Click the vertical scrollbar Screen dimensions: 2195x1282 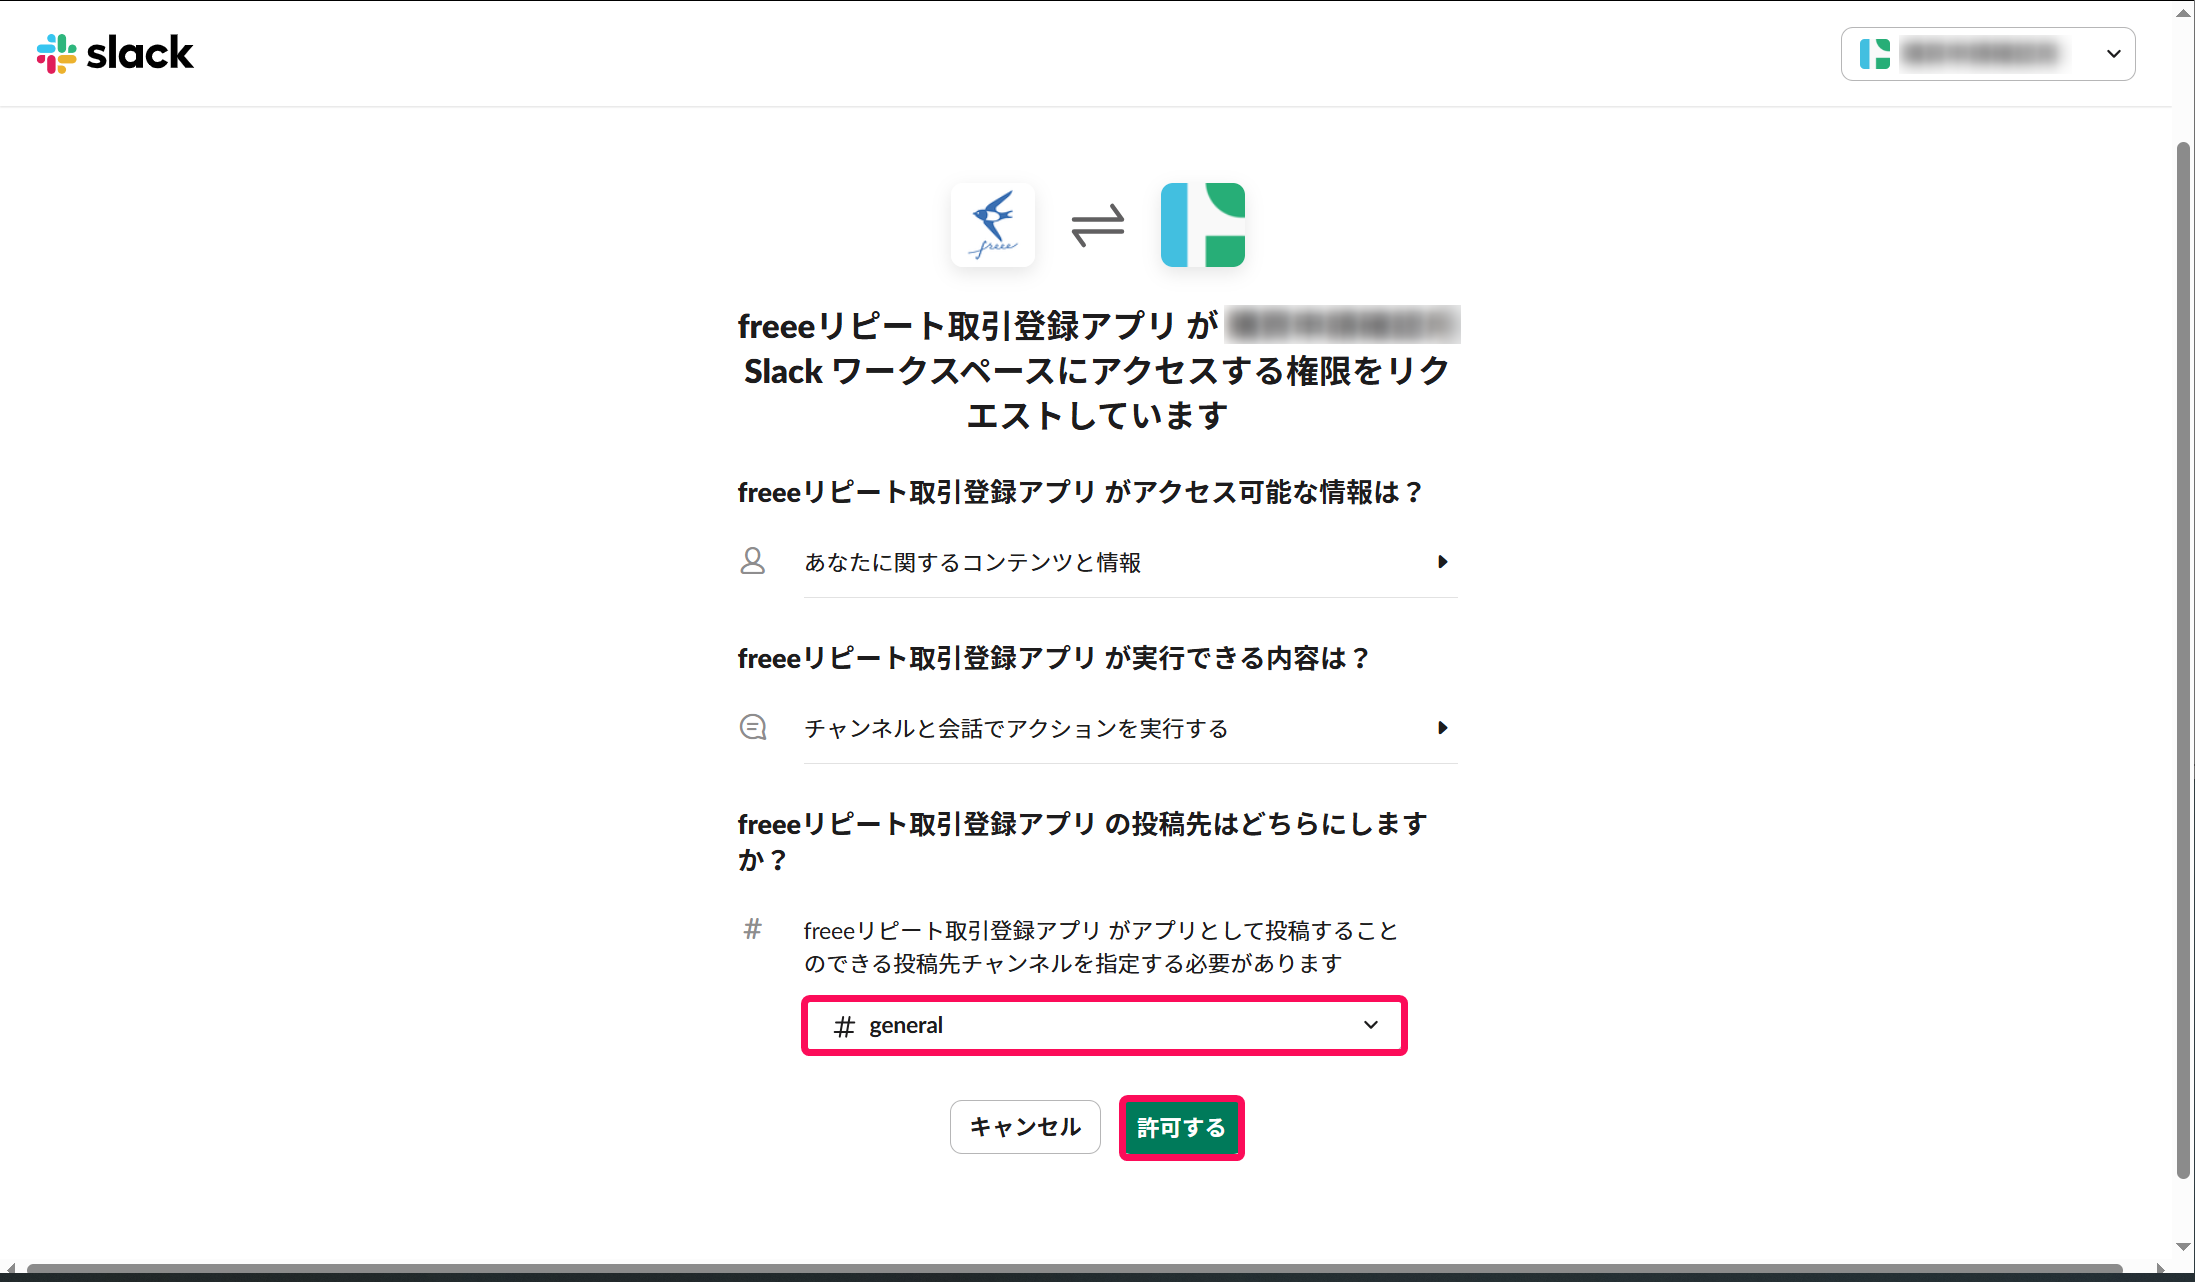(x=2183, y=660)
